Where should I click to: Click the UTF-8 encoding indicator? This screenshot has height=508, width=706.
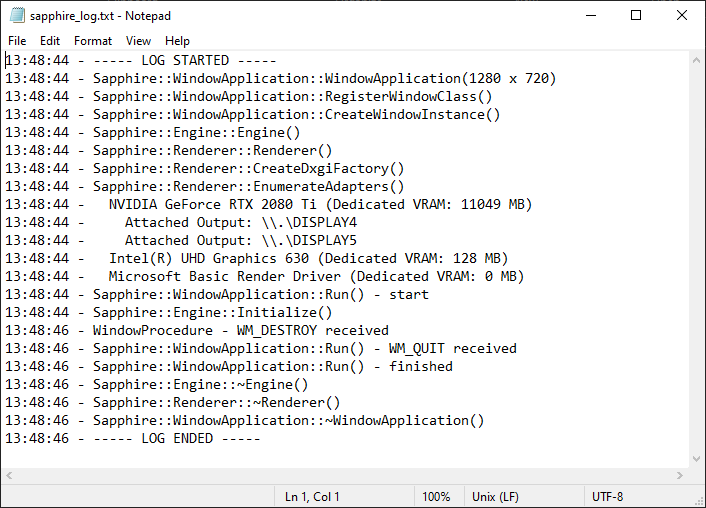(608, 497)
